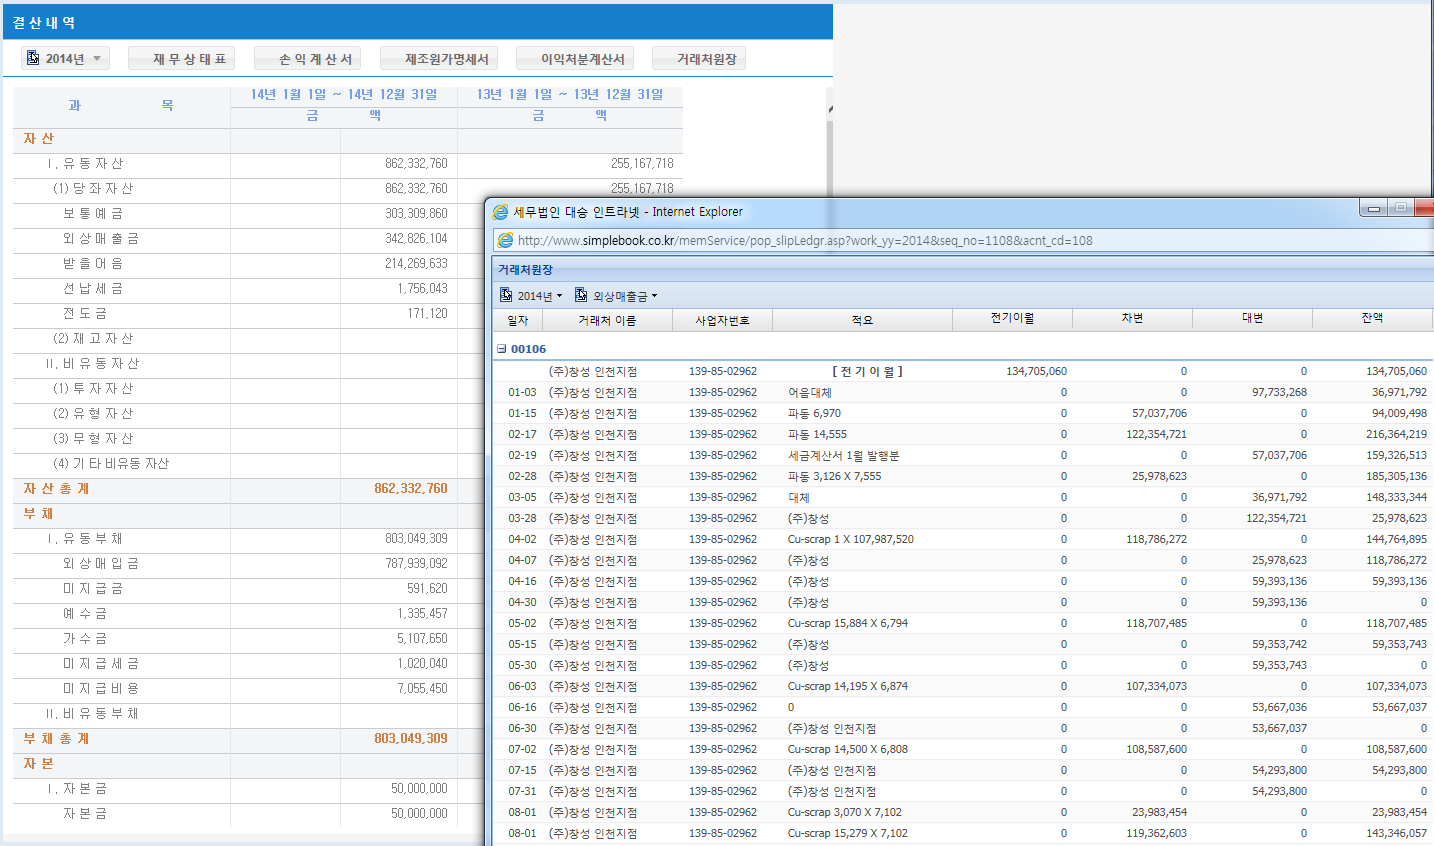Viewport: 1434px width, 846px height.
Task: Open the popup's 2014년 year dropdown arrow
Action: tap(559, 296)
